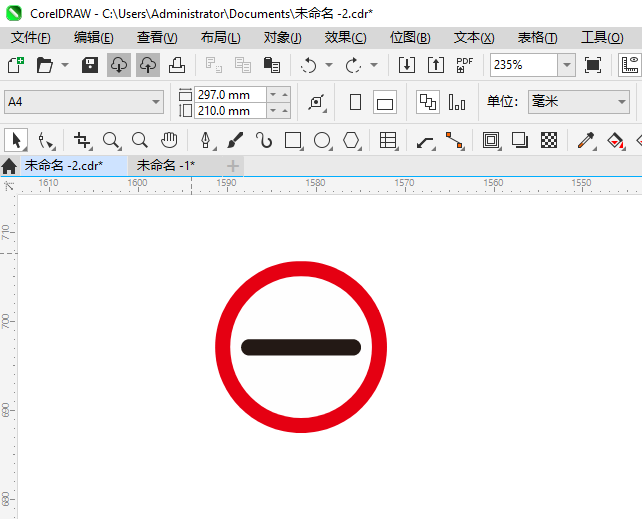Open the 查看(V) menu

(157, 38)
